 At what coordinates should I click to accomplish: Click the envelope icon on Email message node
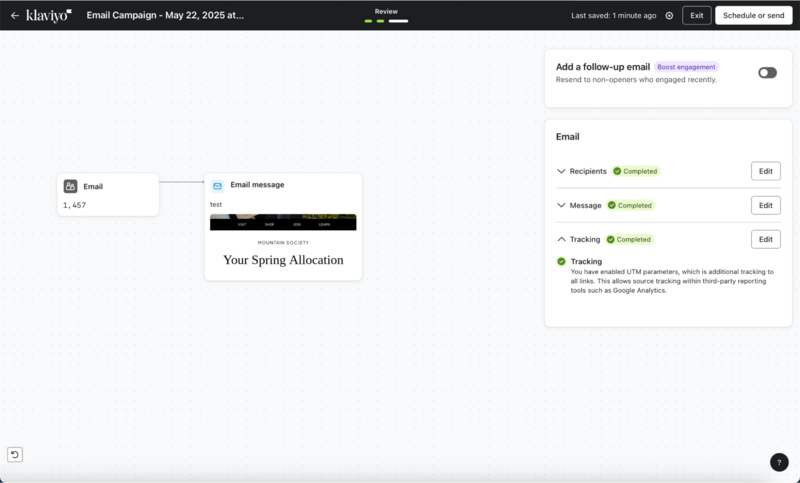(x=217, y=185)
